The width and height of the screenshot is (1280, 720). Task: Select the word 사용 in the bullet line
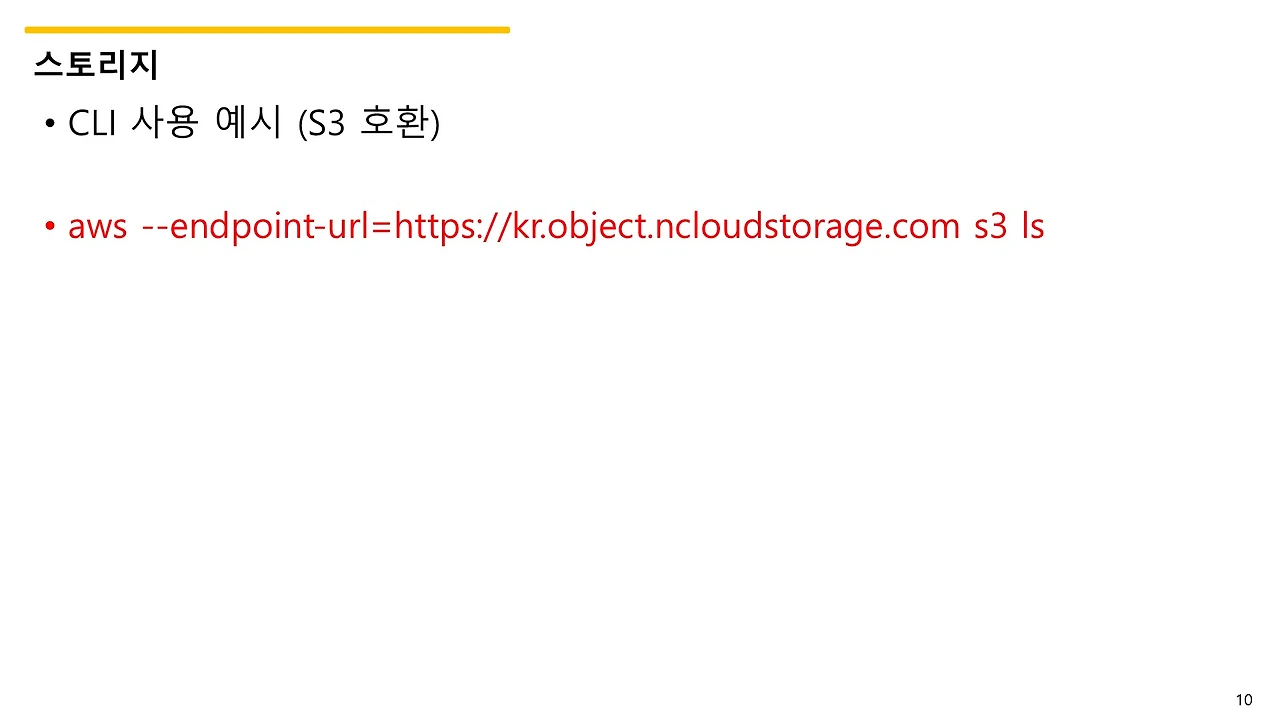point(165,123)
